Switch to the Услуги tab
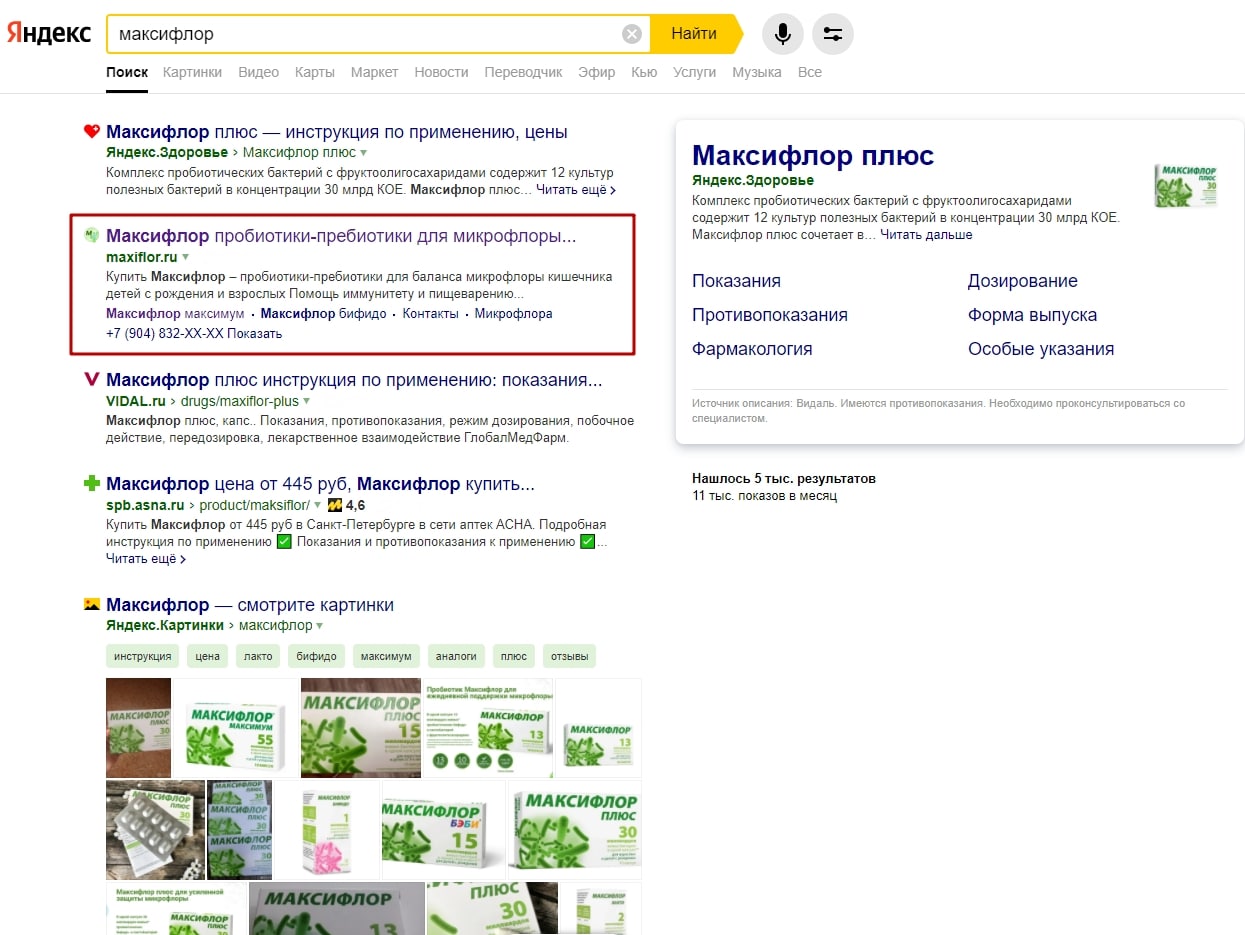Viewport: 1245px width, 935px height. point(694,72)
